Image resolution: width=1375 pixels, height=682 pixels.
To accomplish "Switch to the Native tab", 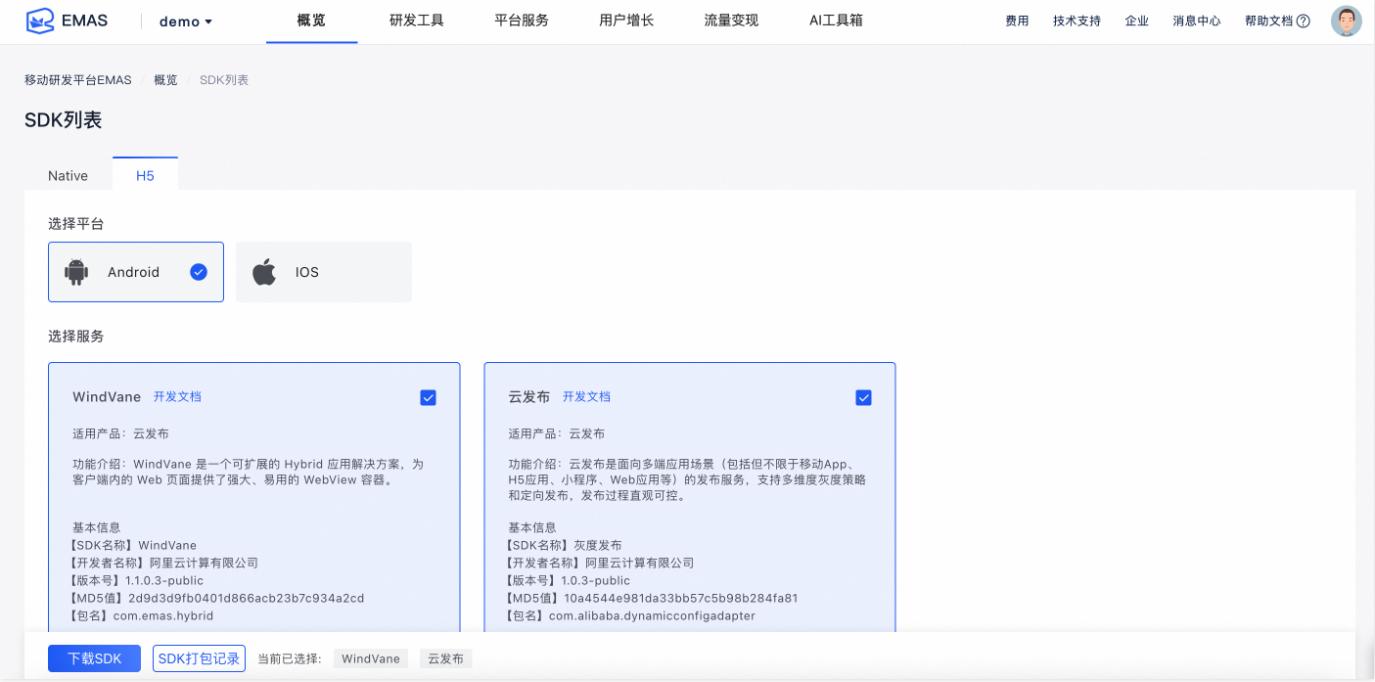I will click(x=68, y=176).
